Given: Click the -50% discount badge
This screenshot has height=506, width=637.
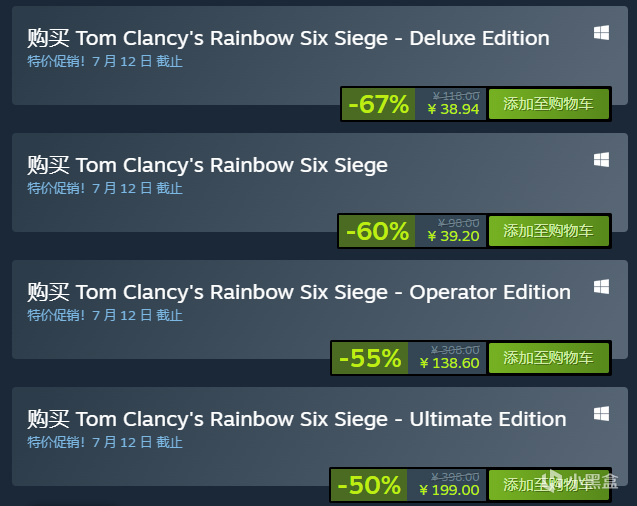Looking at the screenshot, I should 369,485.
